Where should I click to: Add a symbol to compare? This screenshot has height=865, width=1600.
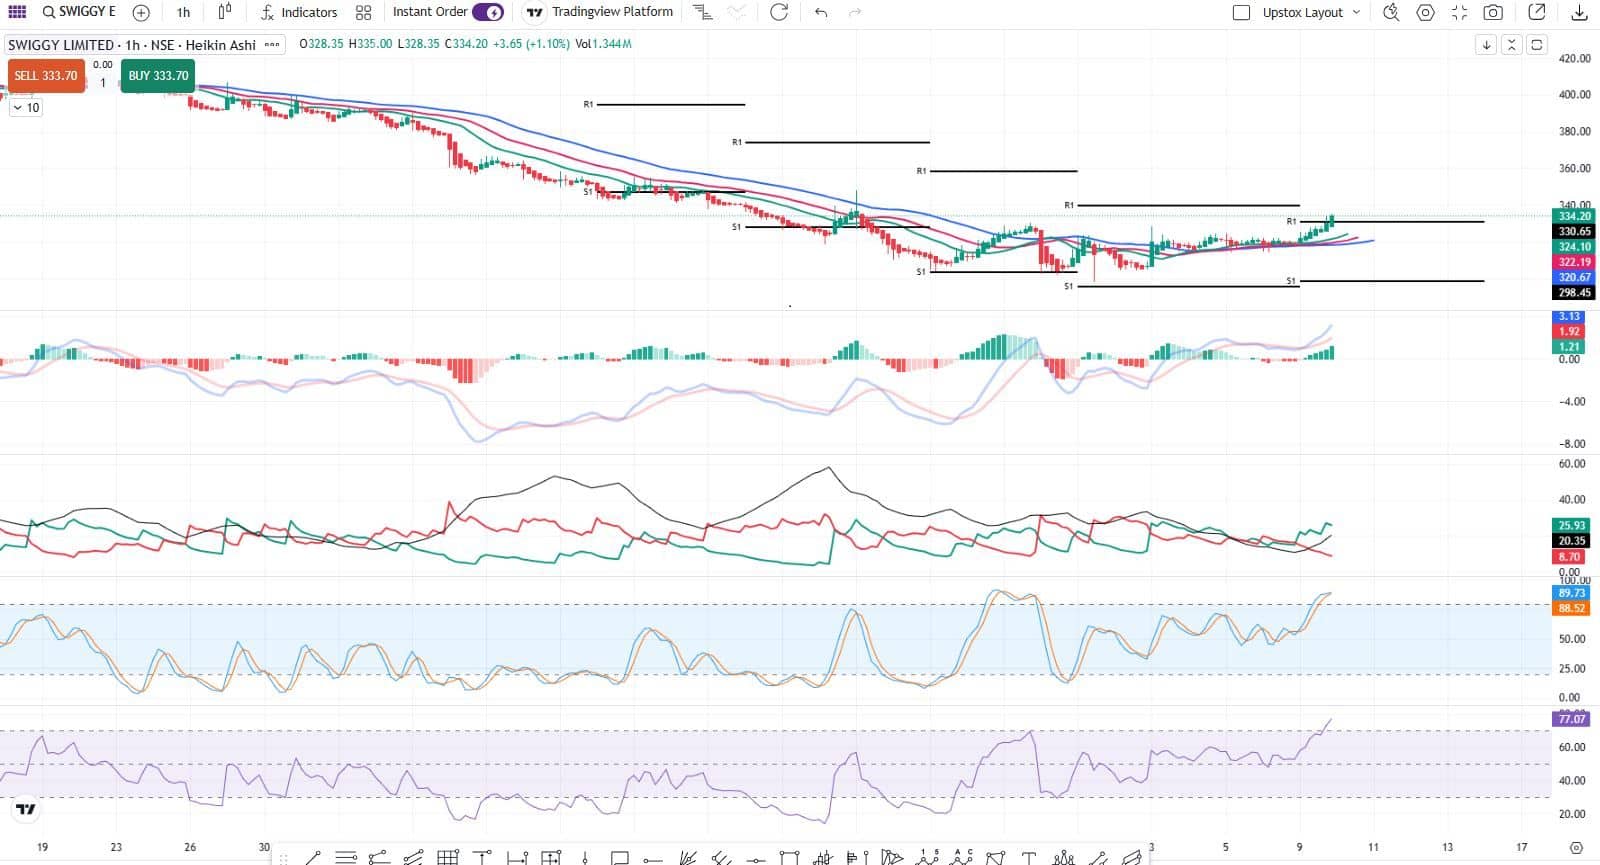(x=141, y=13)
